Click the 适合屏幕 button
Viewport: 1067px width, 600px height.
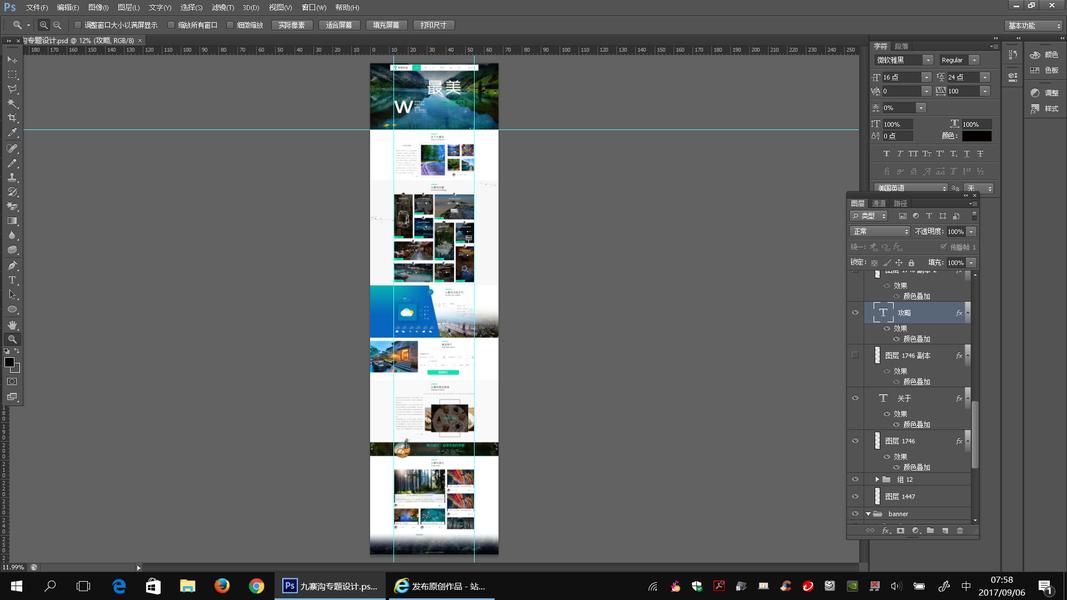pyautogui.click(x=339, y=25)
